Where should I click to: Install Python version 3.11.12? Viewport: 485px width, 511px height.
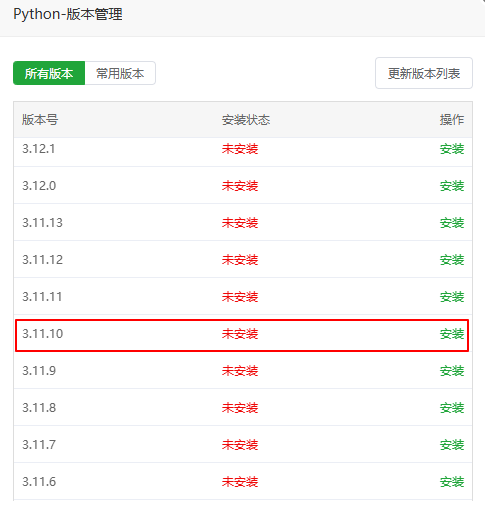pos(452,260)
